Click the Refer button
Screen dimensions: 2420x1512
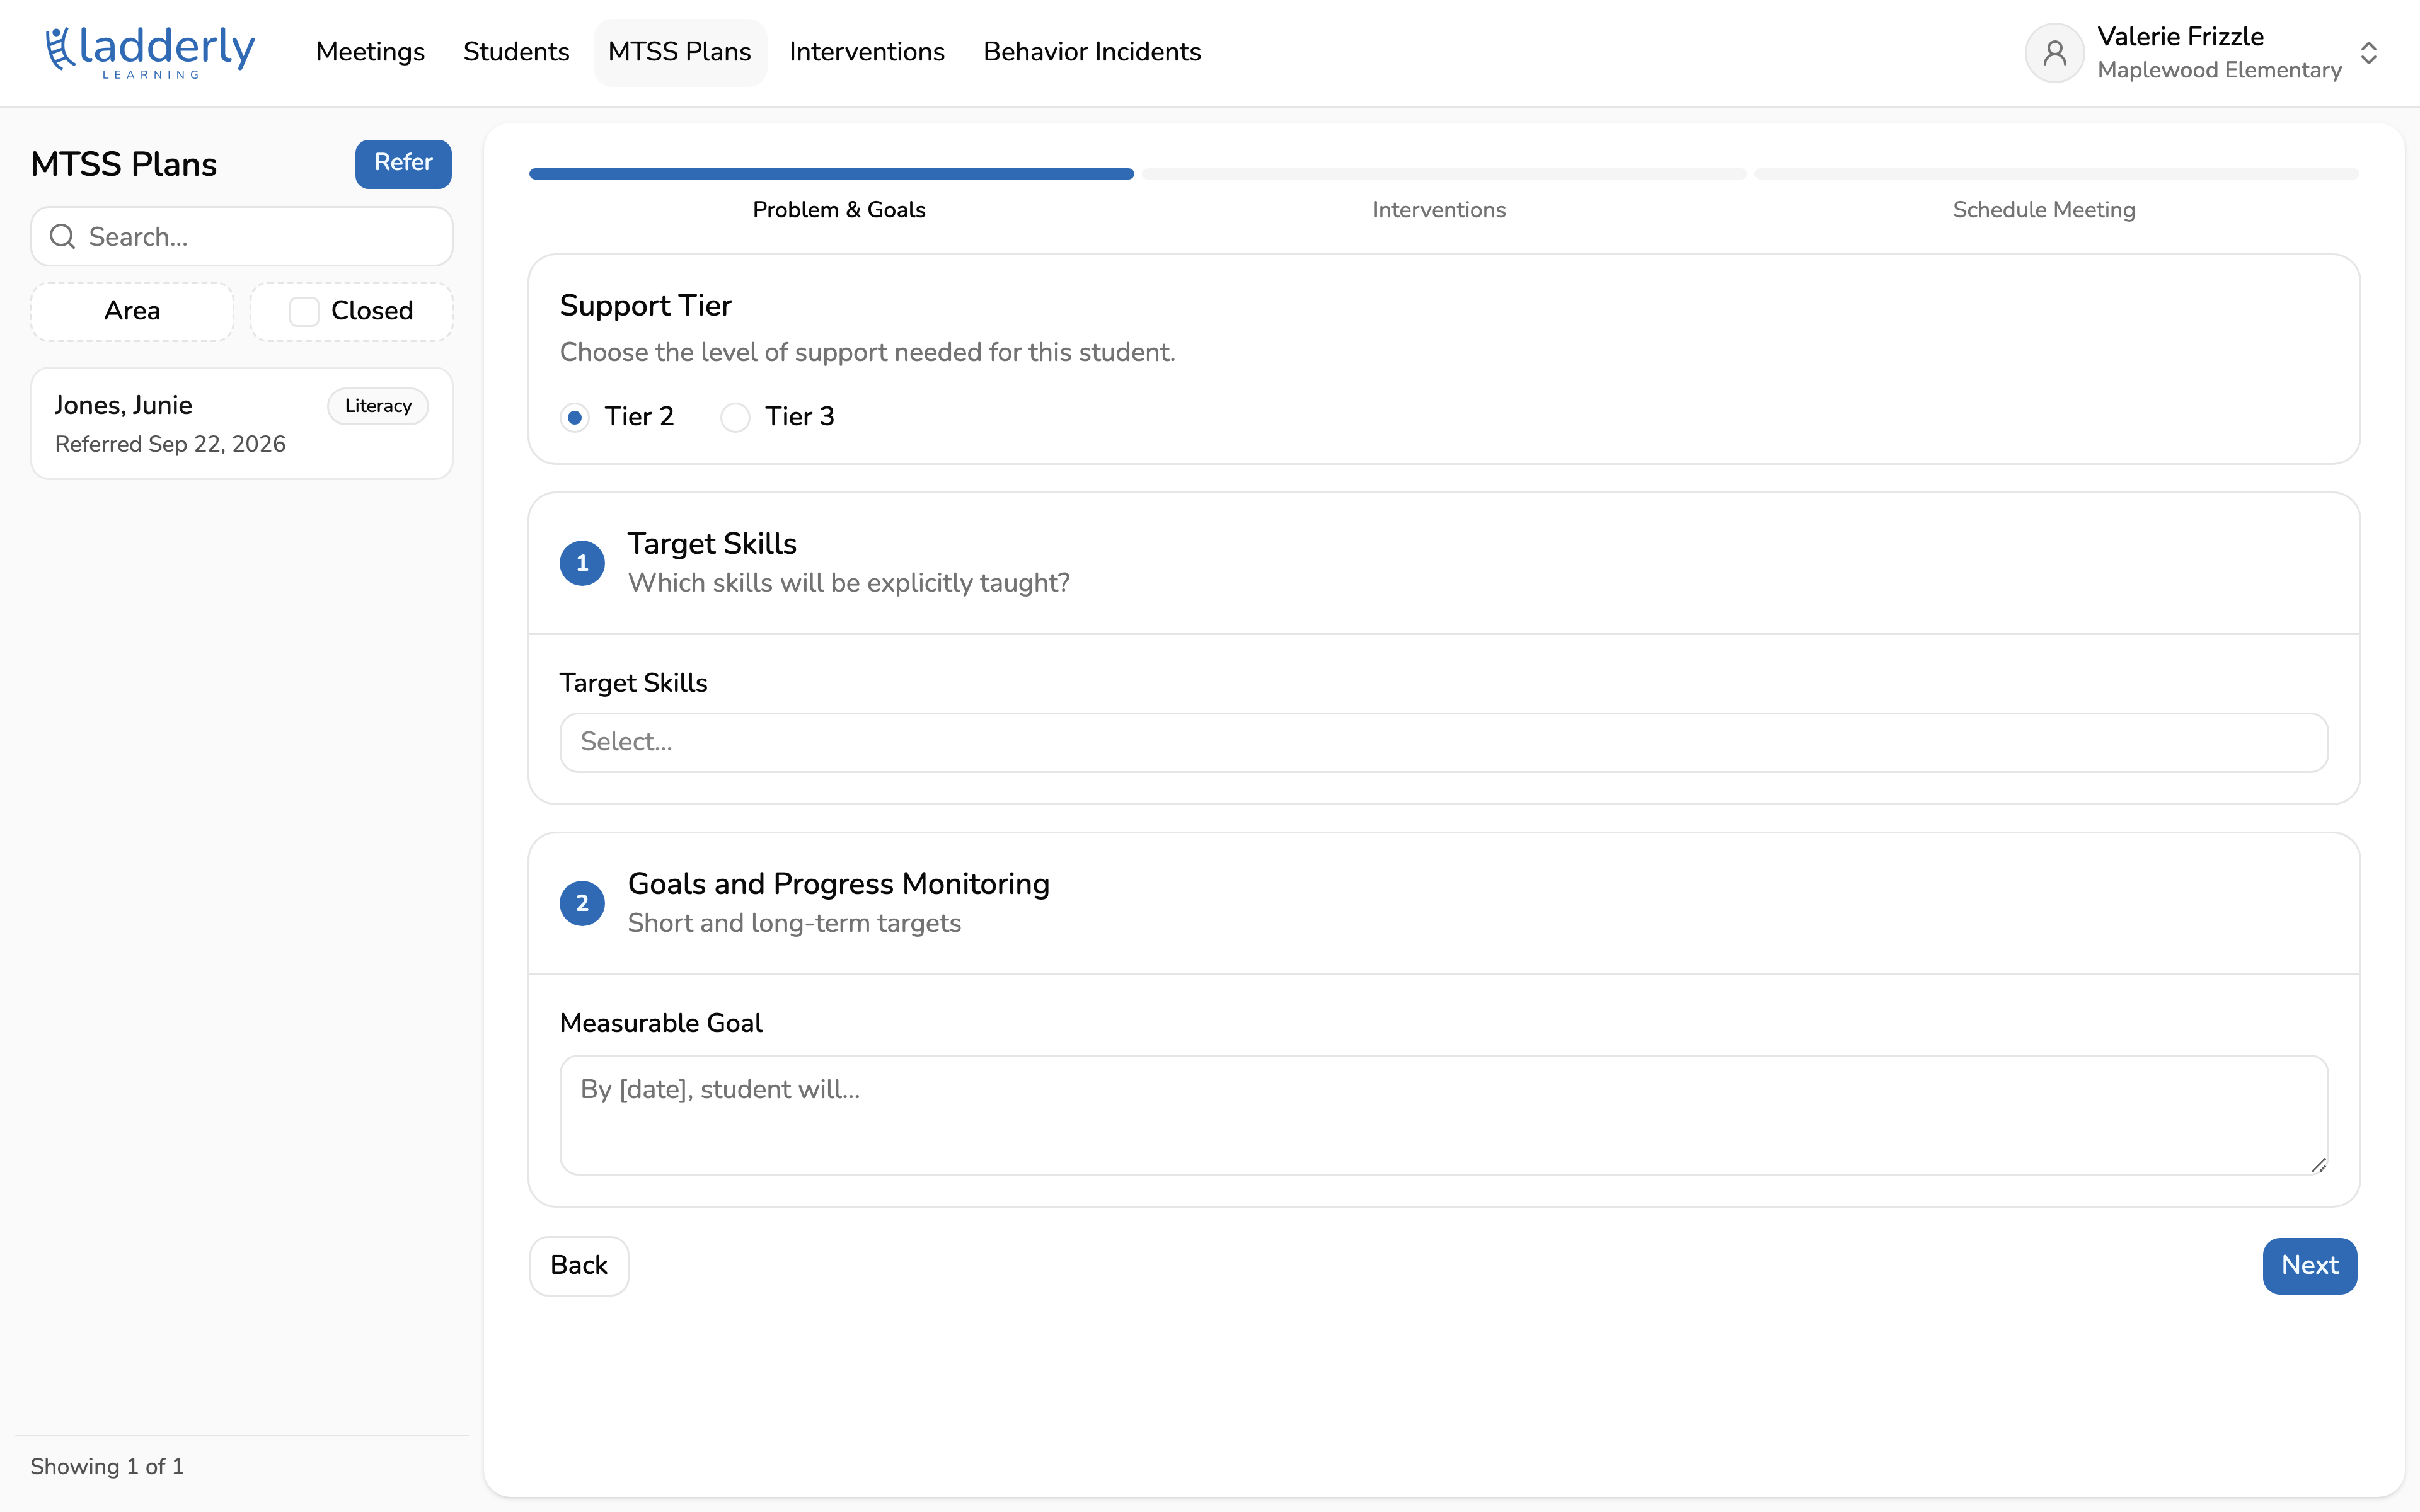point(403,163)
